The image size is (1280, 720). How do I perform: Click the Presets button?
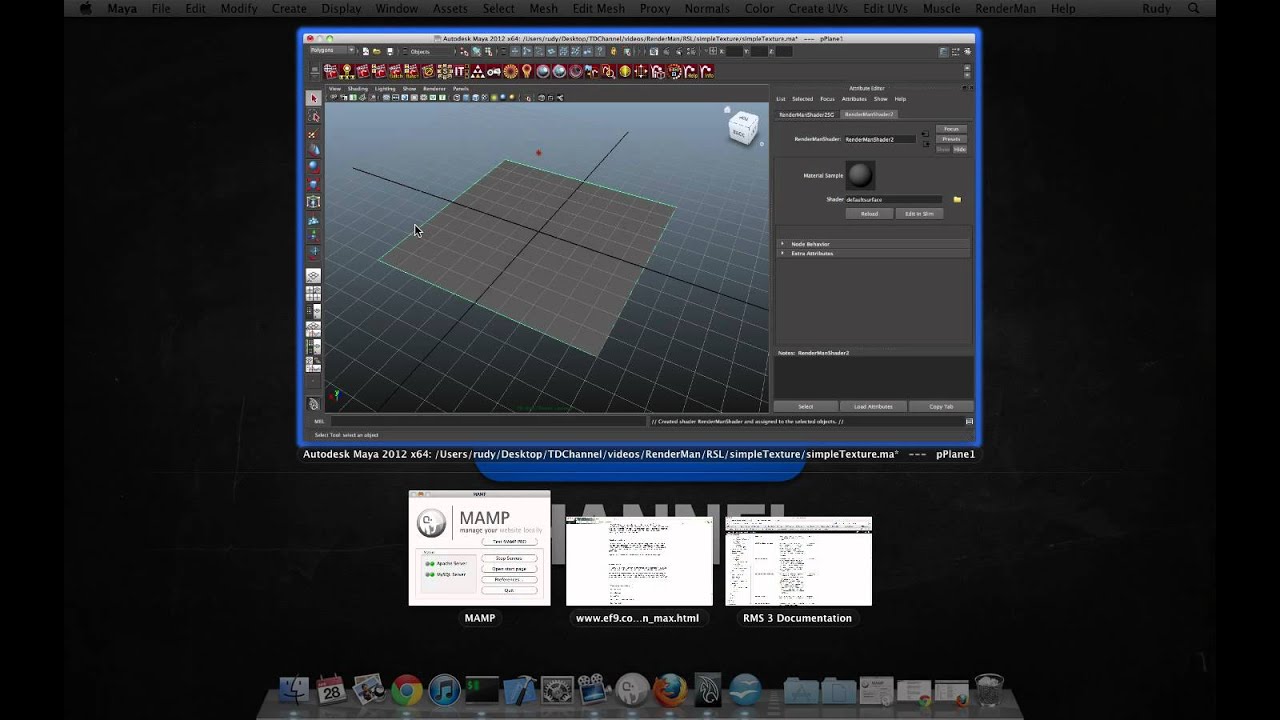click(x=951, y=139)
